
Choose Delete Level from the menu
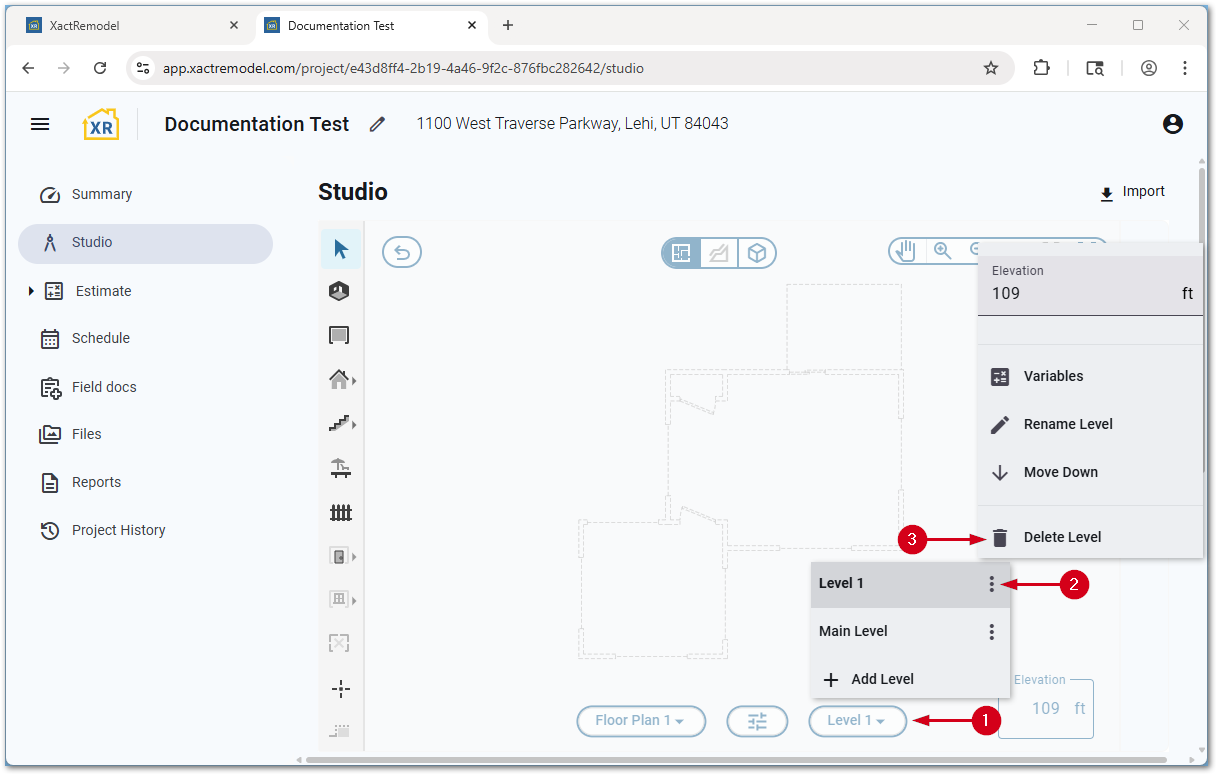pos(1062,537)
